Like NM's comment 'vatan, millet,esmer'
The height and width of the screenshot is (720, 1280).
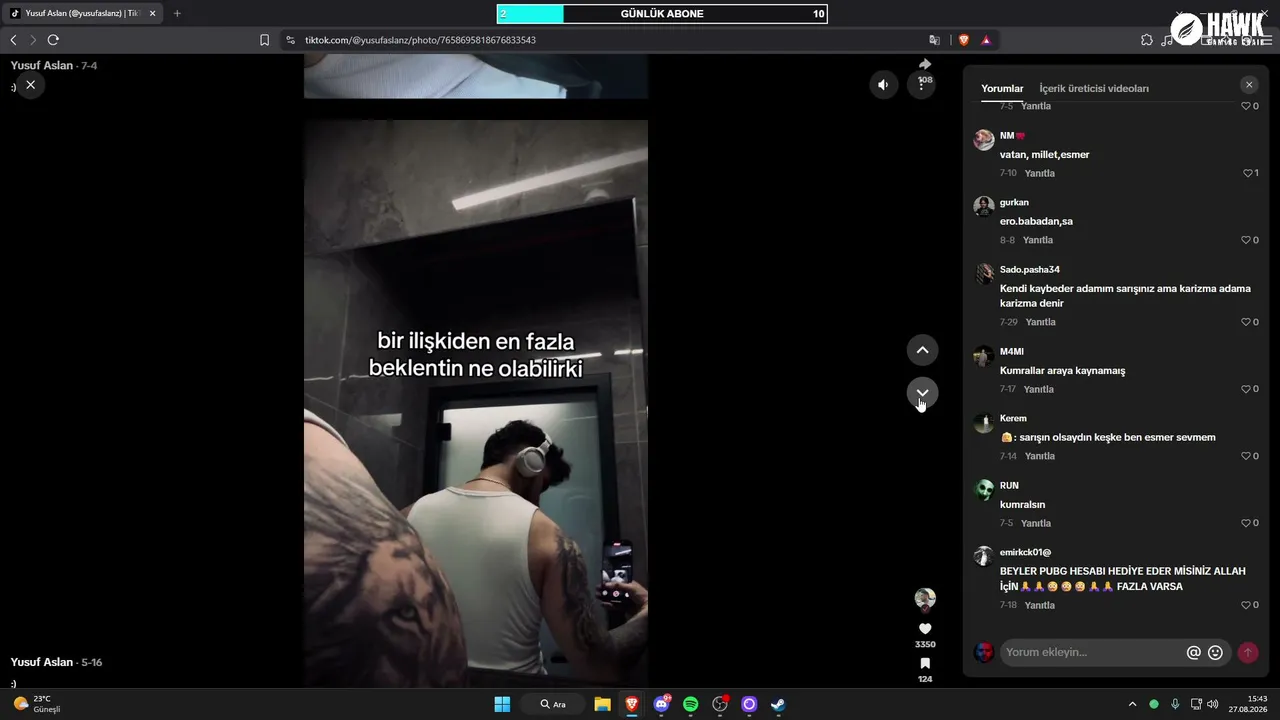tap(1250, 173)
